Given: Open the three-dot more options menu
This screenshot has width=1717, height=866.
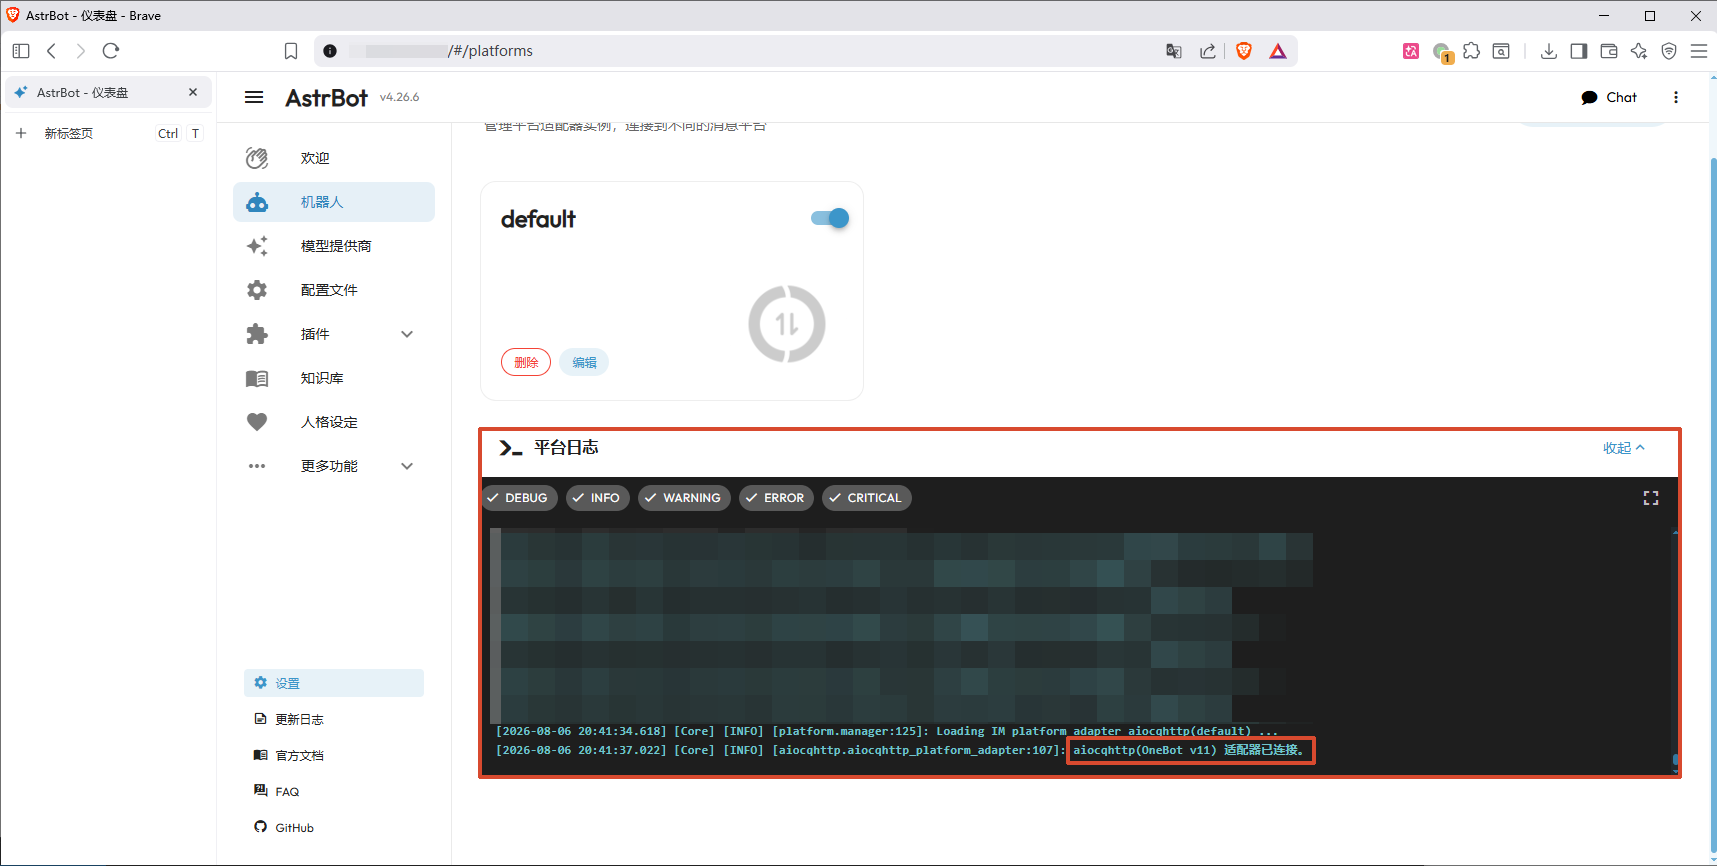Looking at the screenshot, I should click(x=1676, y=97).
